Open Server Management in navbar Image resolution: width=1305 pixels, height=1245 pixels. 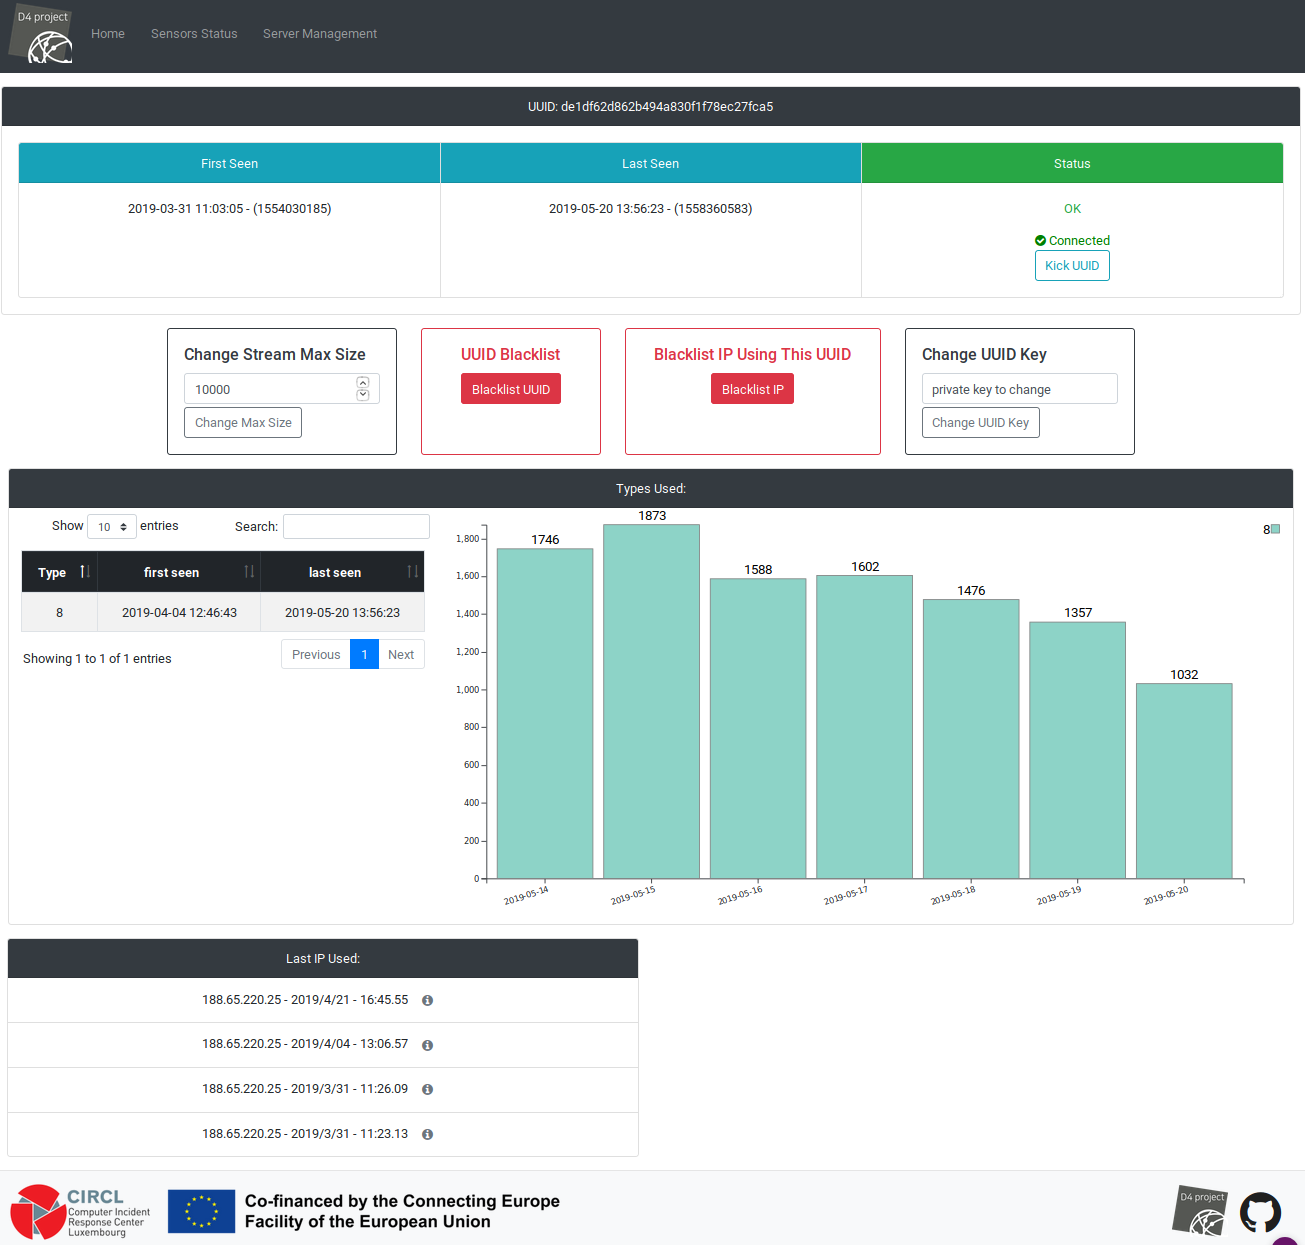click(x=320, y=34)
